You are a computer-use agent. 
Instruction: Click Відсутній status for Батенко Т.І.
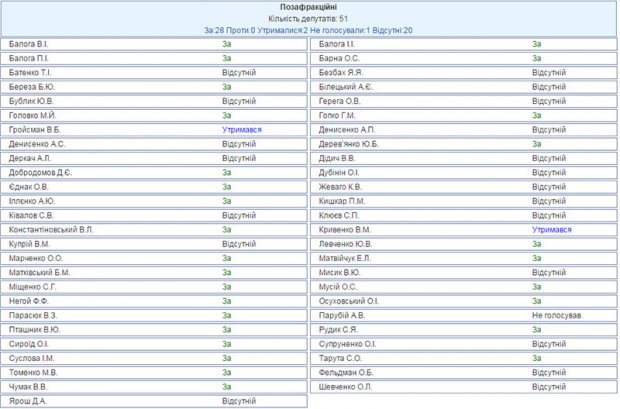click(239, 73)
